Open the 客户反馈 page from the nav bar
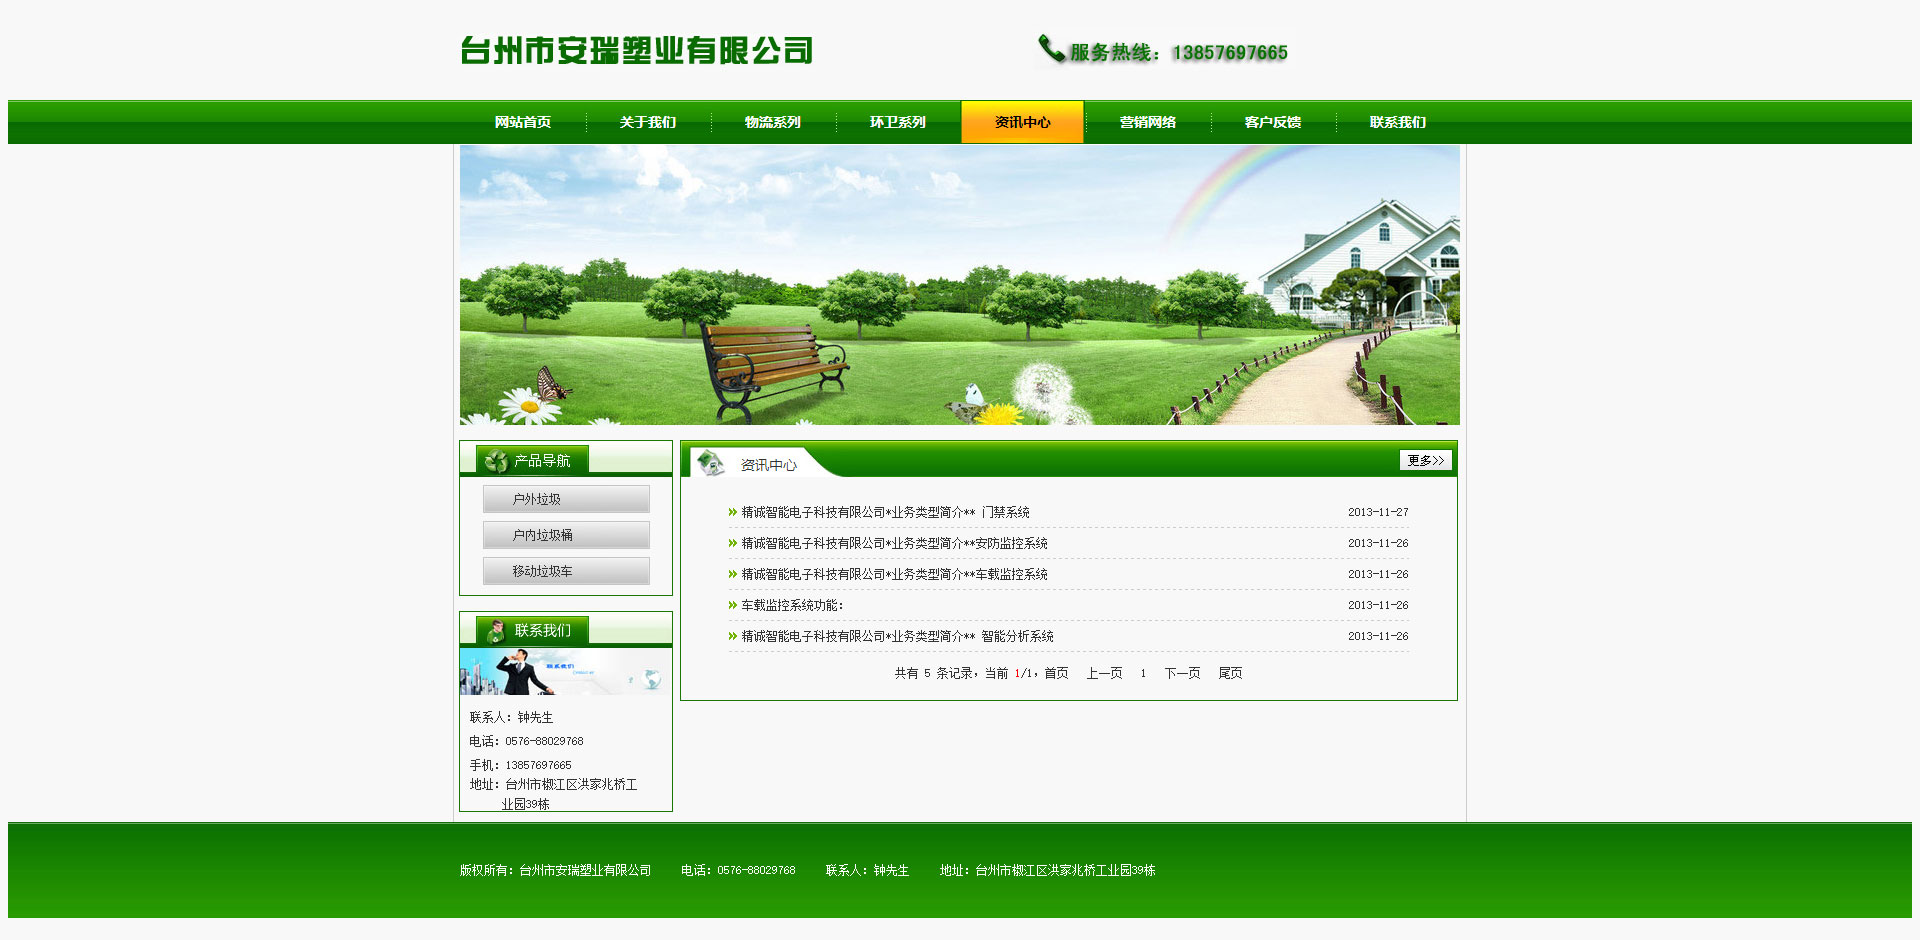Image resolution: width=1920 pixels, height=940 pixels. (1273, 122)
